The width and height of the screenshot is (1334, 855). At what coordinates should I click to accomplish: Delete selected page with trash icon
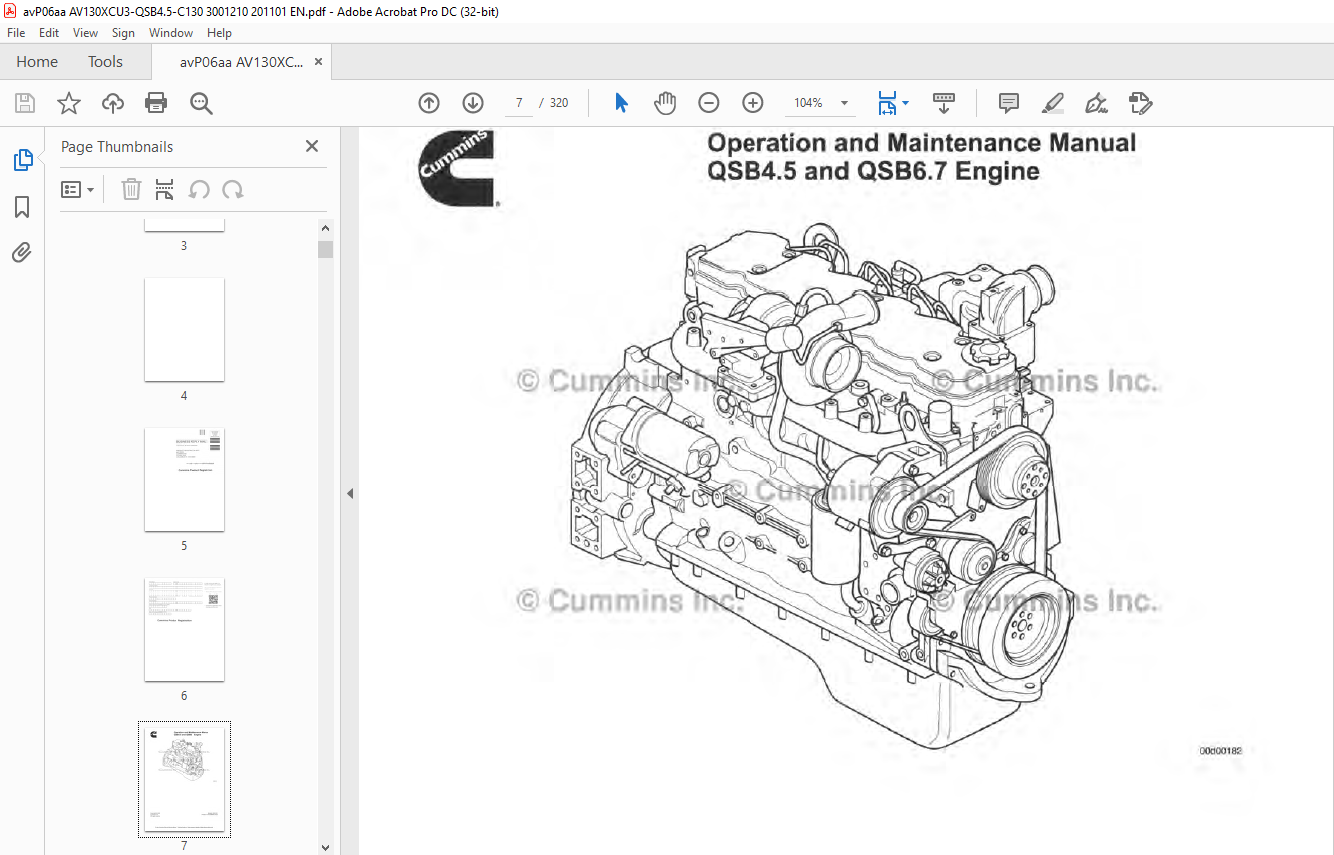(x=131, y=189)
